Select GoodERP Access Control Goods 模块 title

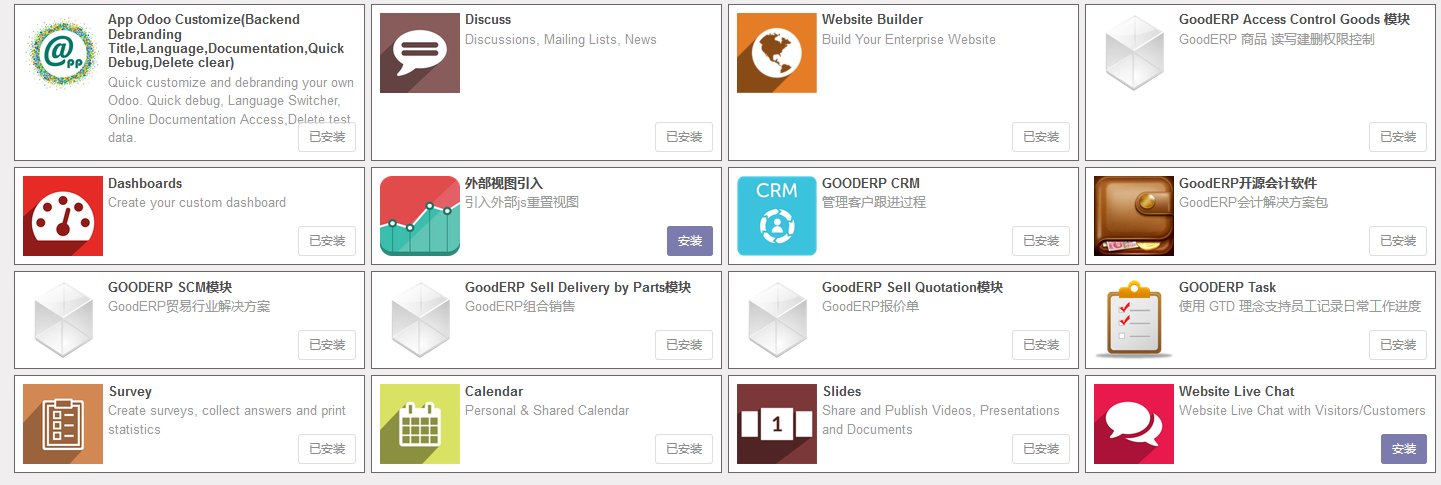point(1294,19)
